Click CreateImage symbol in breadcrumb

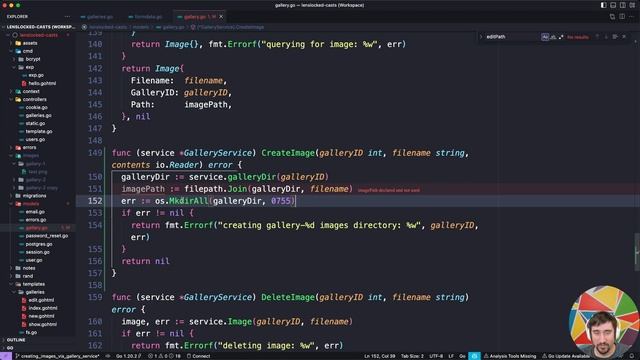[x=228, y=27]
